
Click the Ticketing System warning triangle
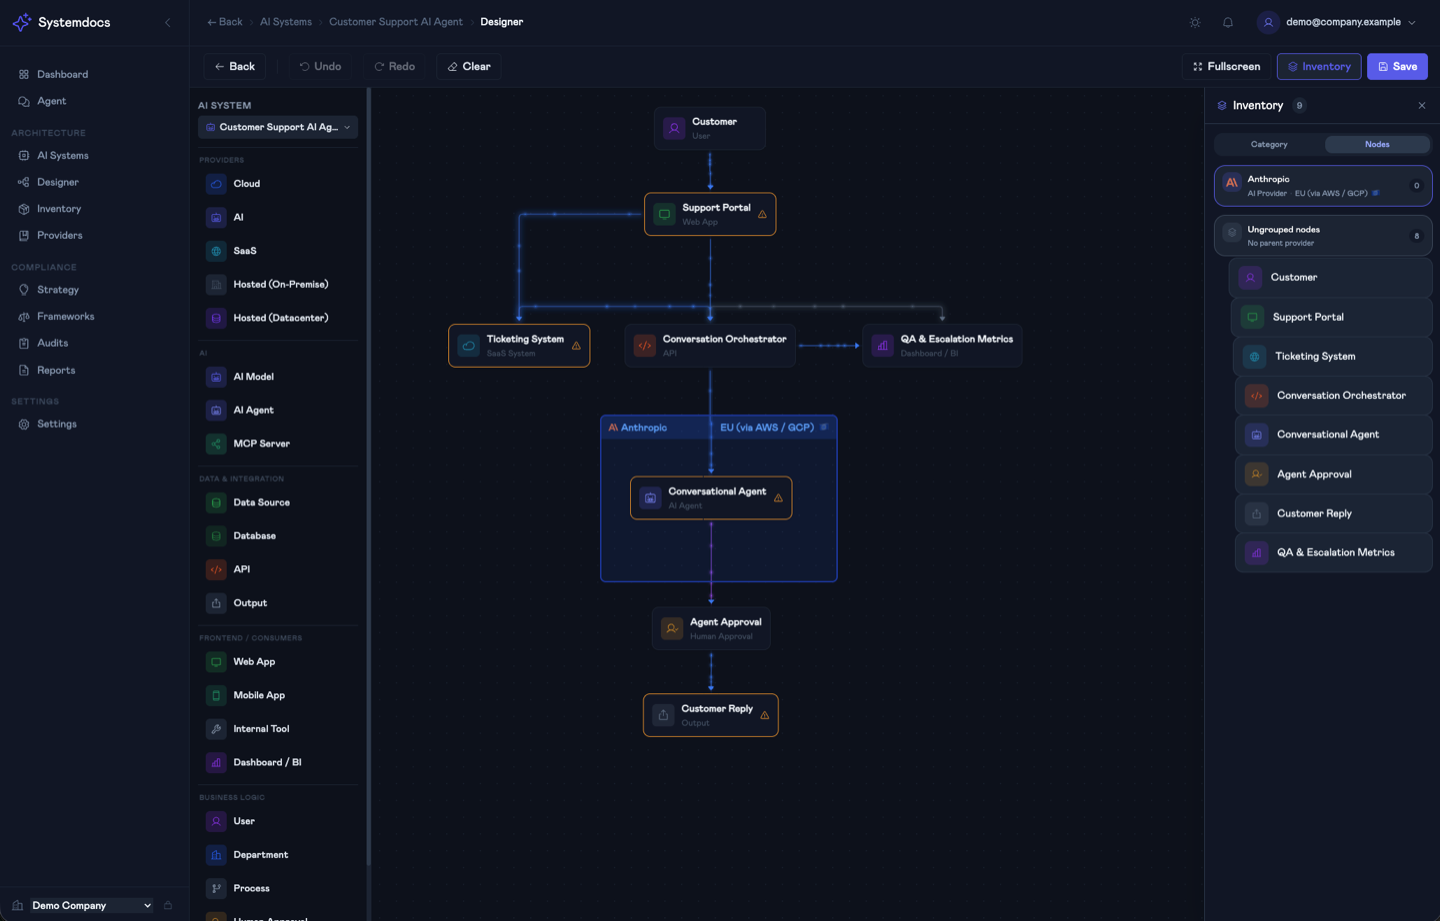tap(576, 346)
